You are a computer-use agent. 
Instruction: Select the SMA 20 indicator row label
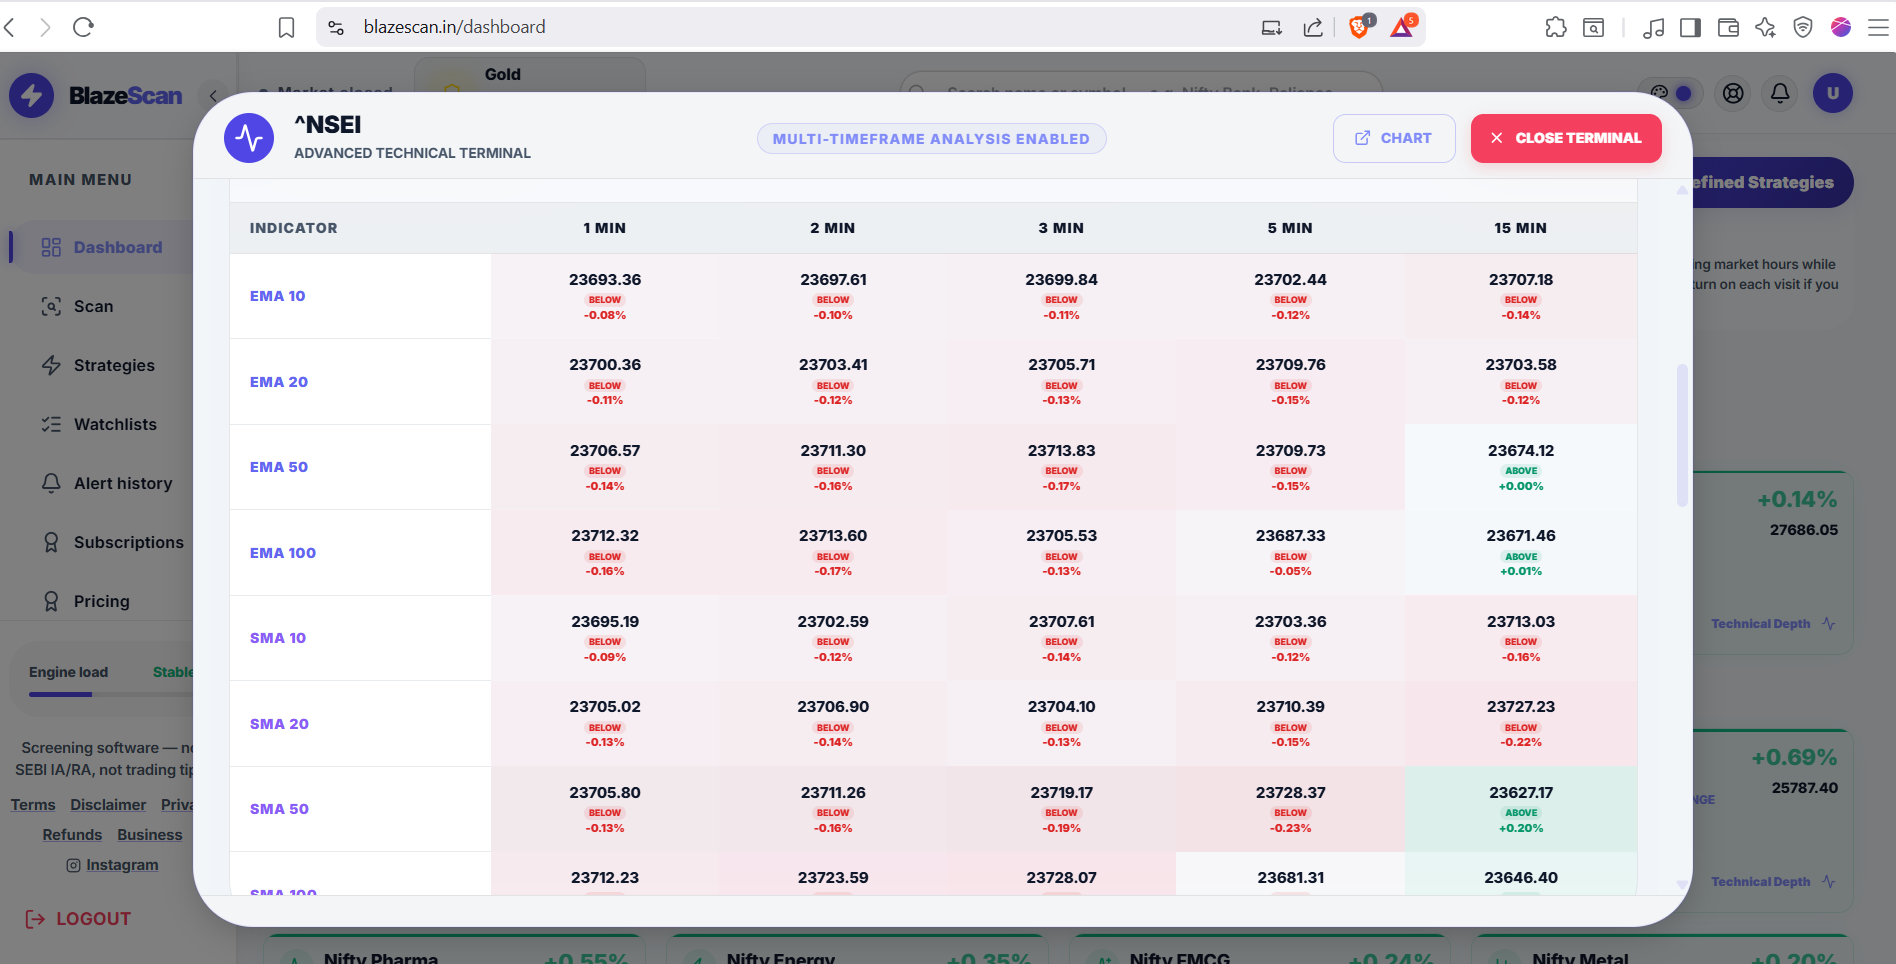(x=279, y=724)
